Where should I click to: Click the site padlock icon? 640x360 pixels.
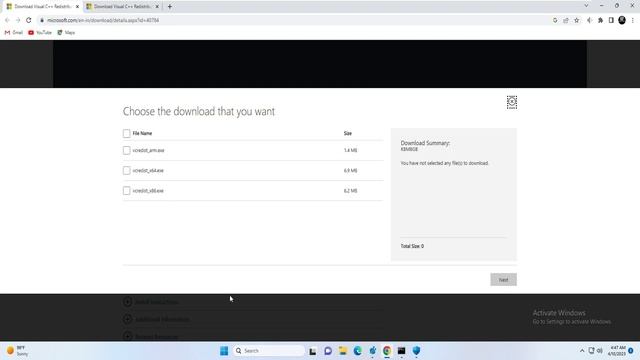(42, 20)
